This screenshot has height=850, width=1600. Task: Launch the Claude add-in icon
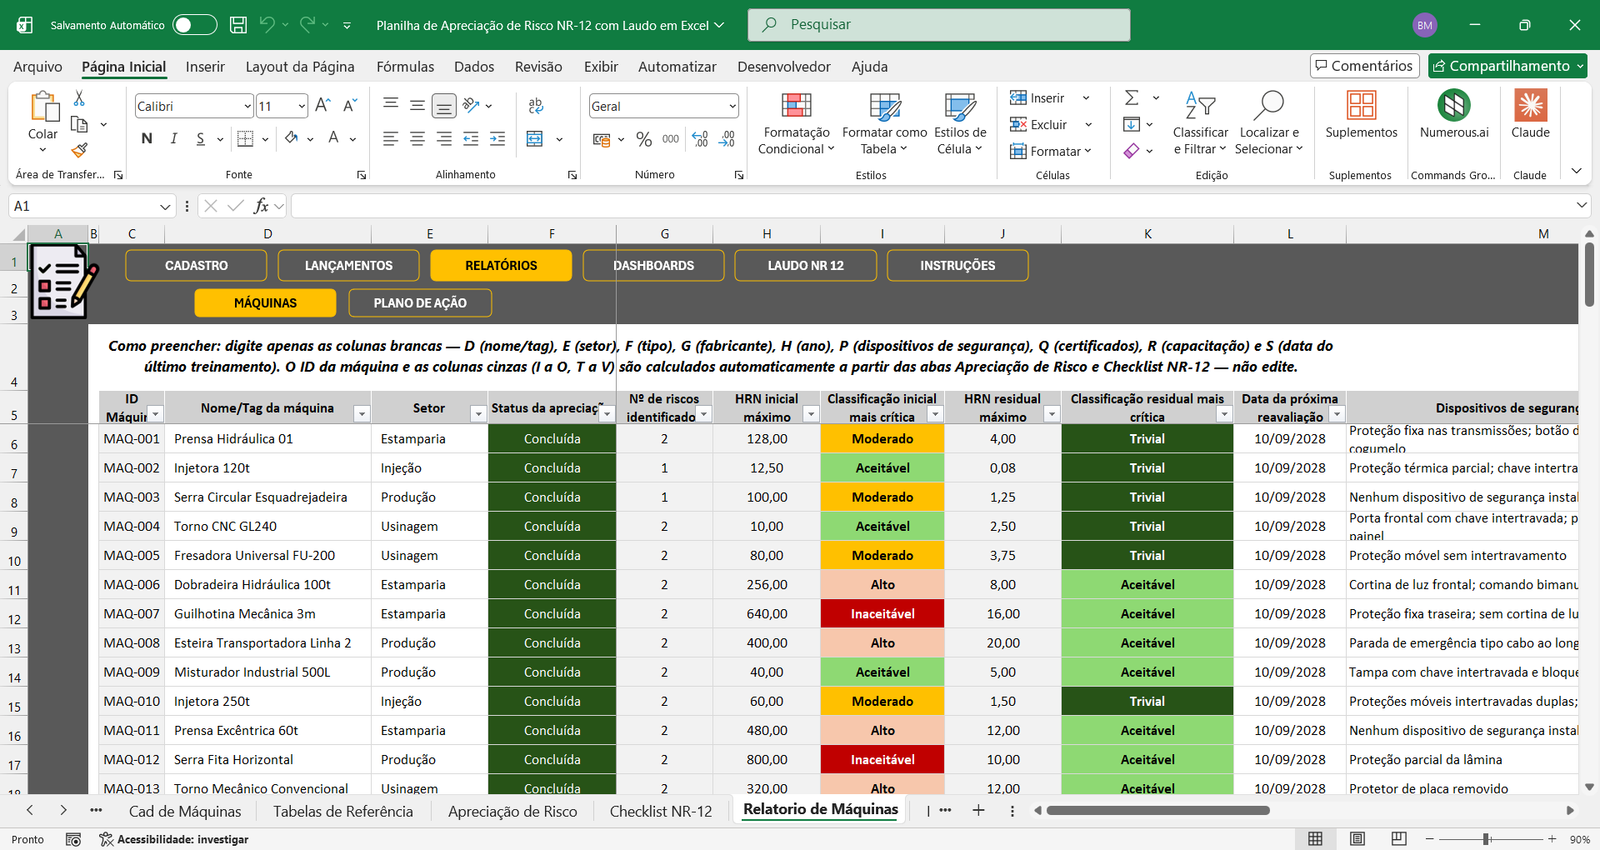point(1530,105)
